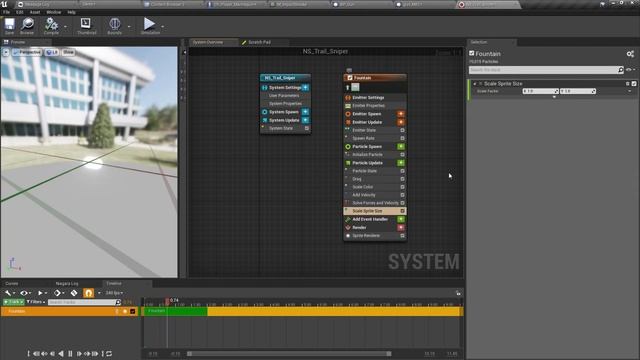Click the Save toolbar icon
The height and width of the screenshot is (360, 640).
click(9, 26)
